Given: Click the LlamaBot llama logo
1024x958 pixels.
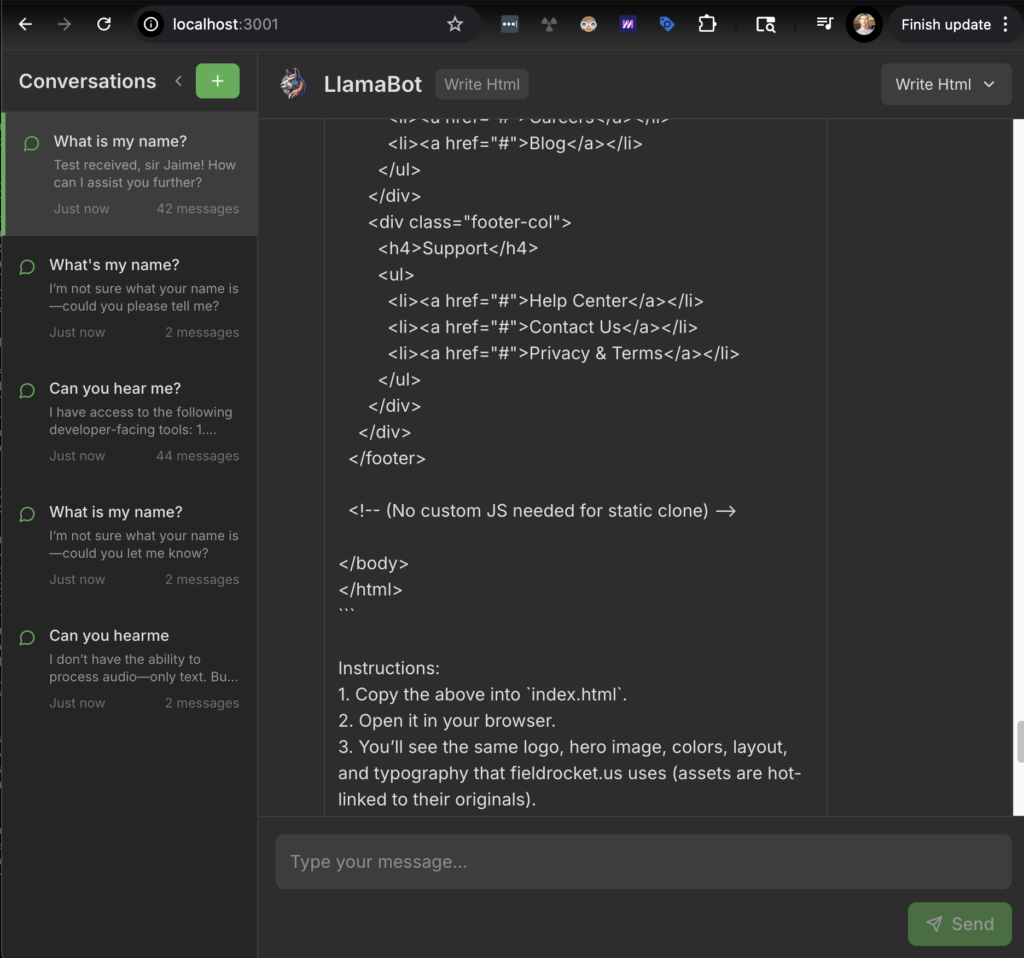Looking at the screenshot, I should coord(293,84).
